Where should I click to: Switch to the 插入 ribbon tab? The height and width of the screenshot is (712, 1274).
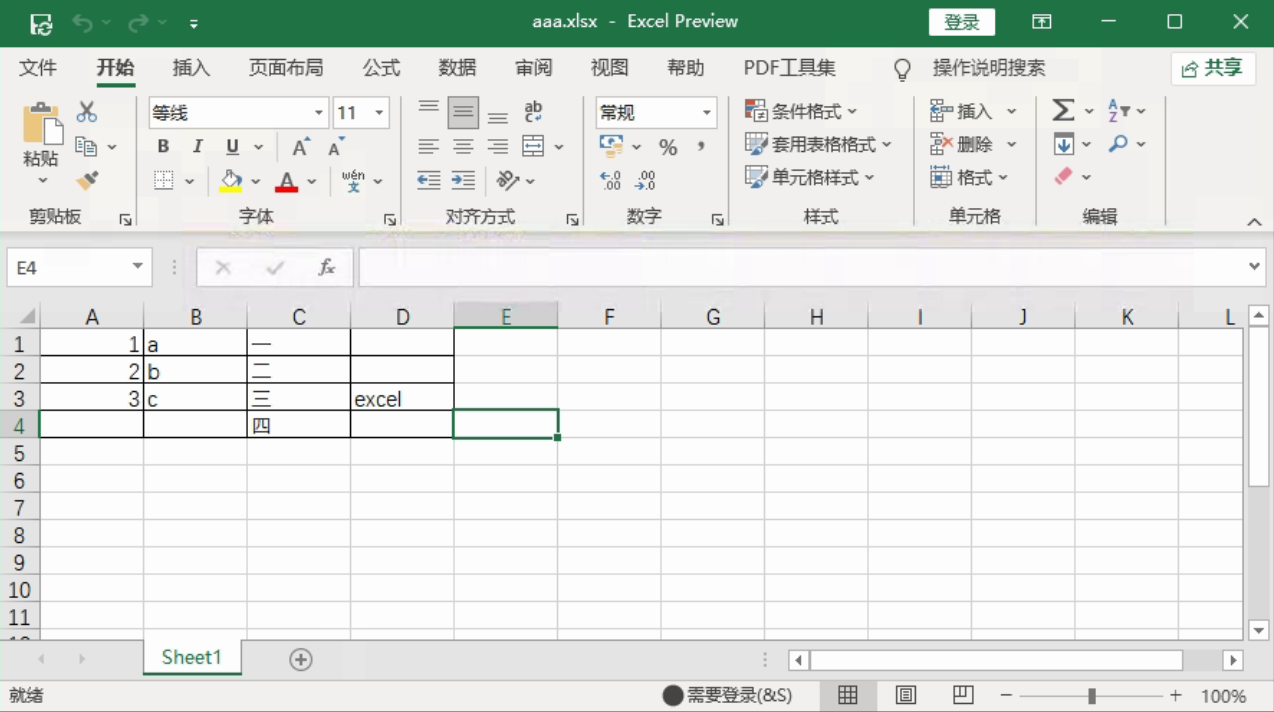pos(191,68)
